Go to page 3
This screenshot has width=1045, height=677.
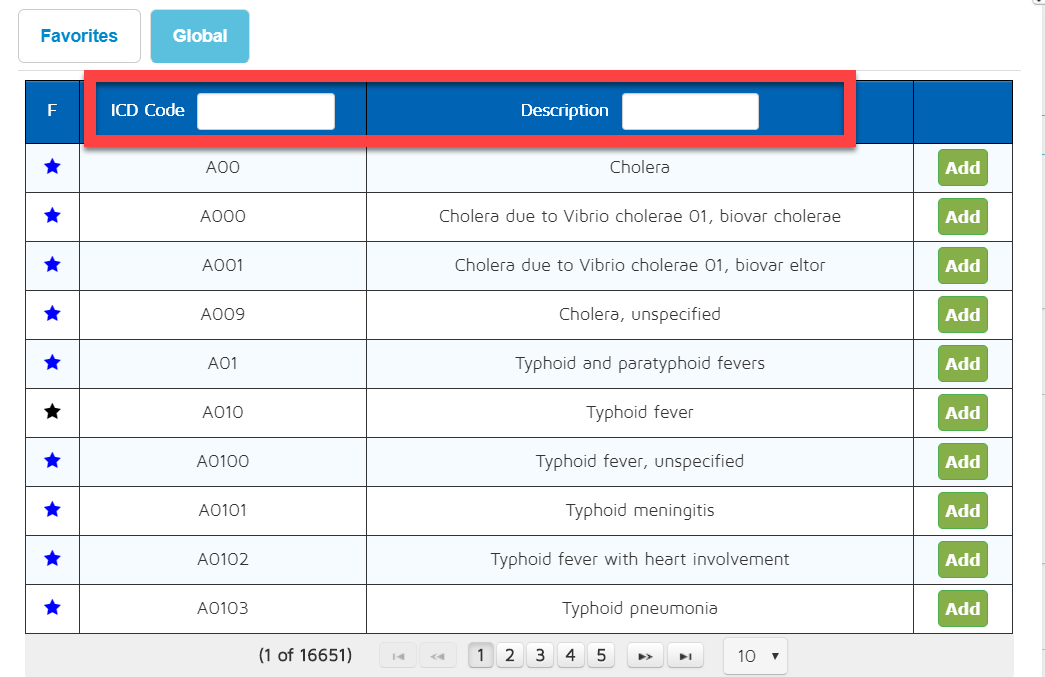tap(540, 656)
